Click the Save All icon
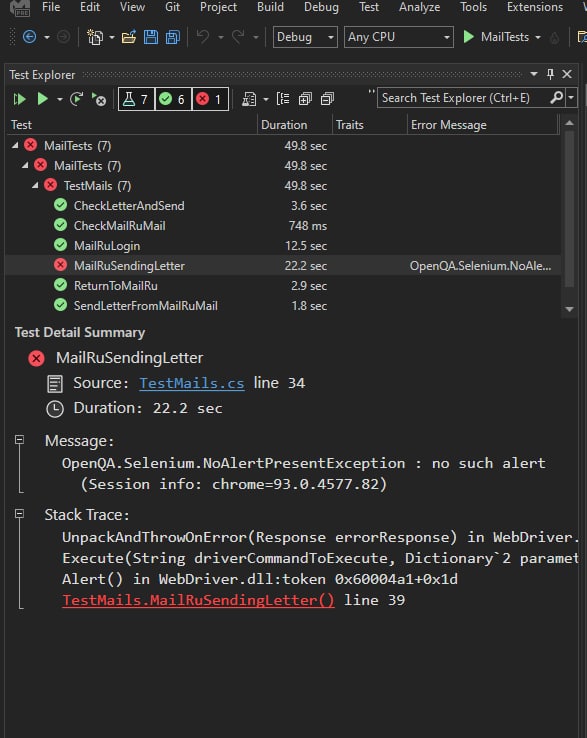587x738 pixels. click(x=173, y=37)
